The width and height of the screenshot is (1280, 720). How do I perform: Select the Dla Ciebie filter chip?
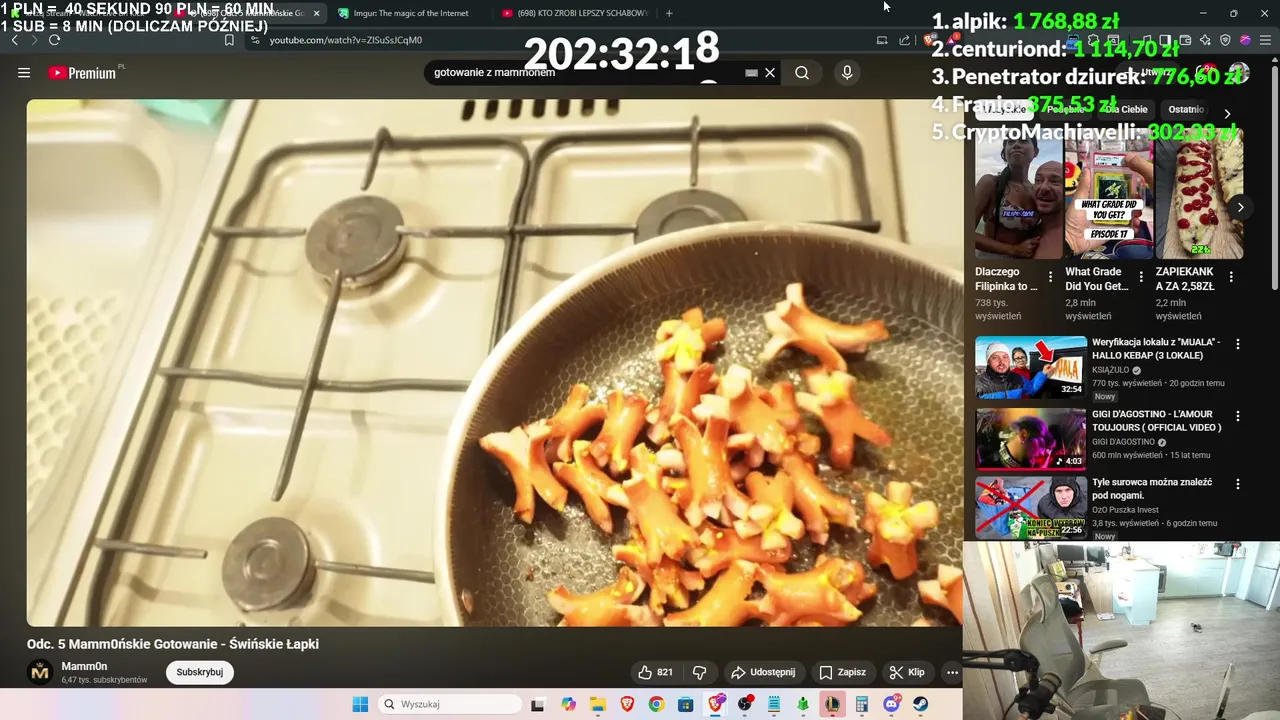1126,110
